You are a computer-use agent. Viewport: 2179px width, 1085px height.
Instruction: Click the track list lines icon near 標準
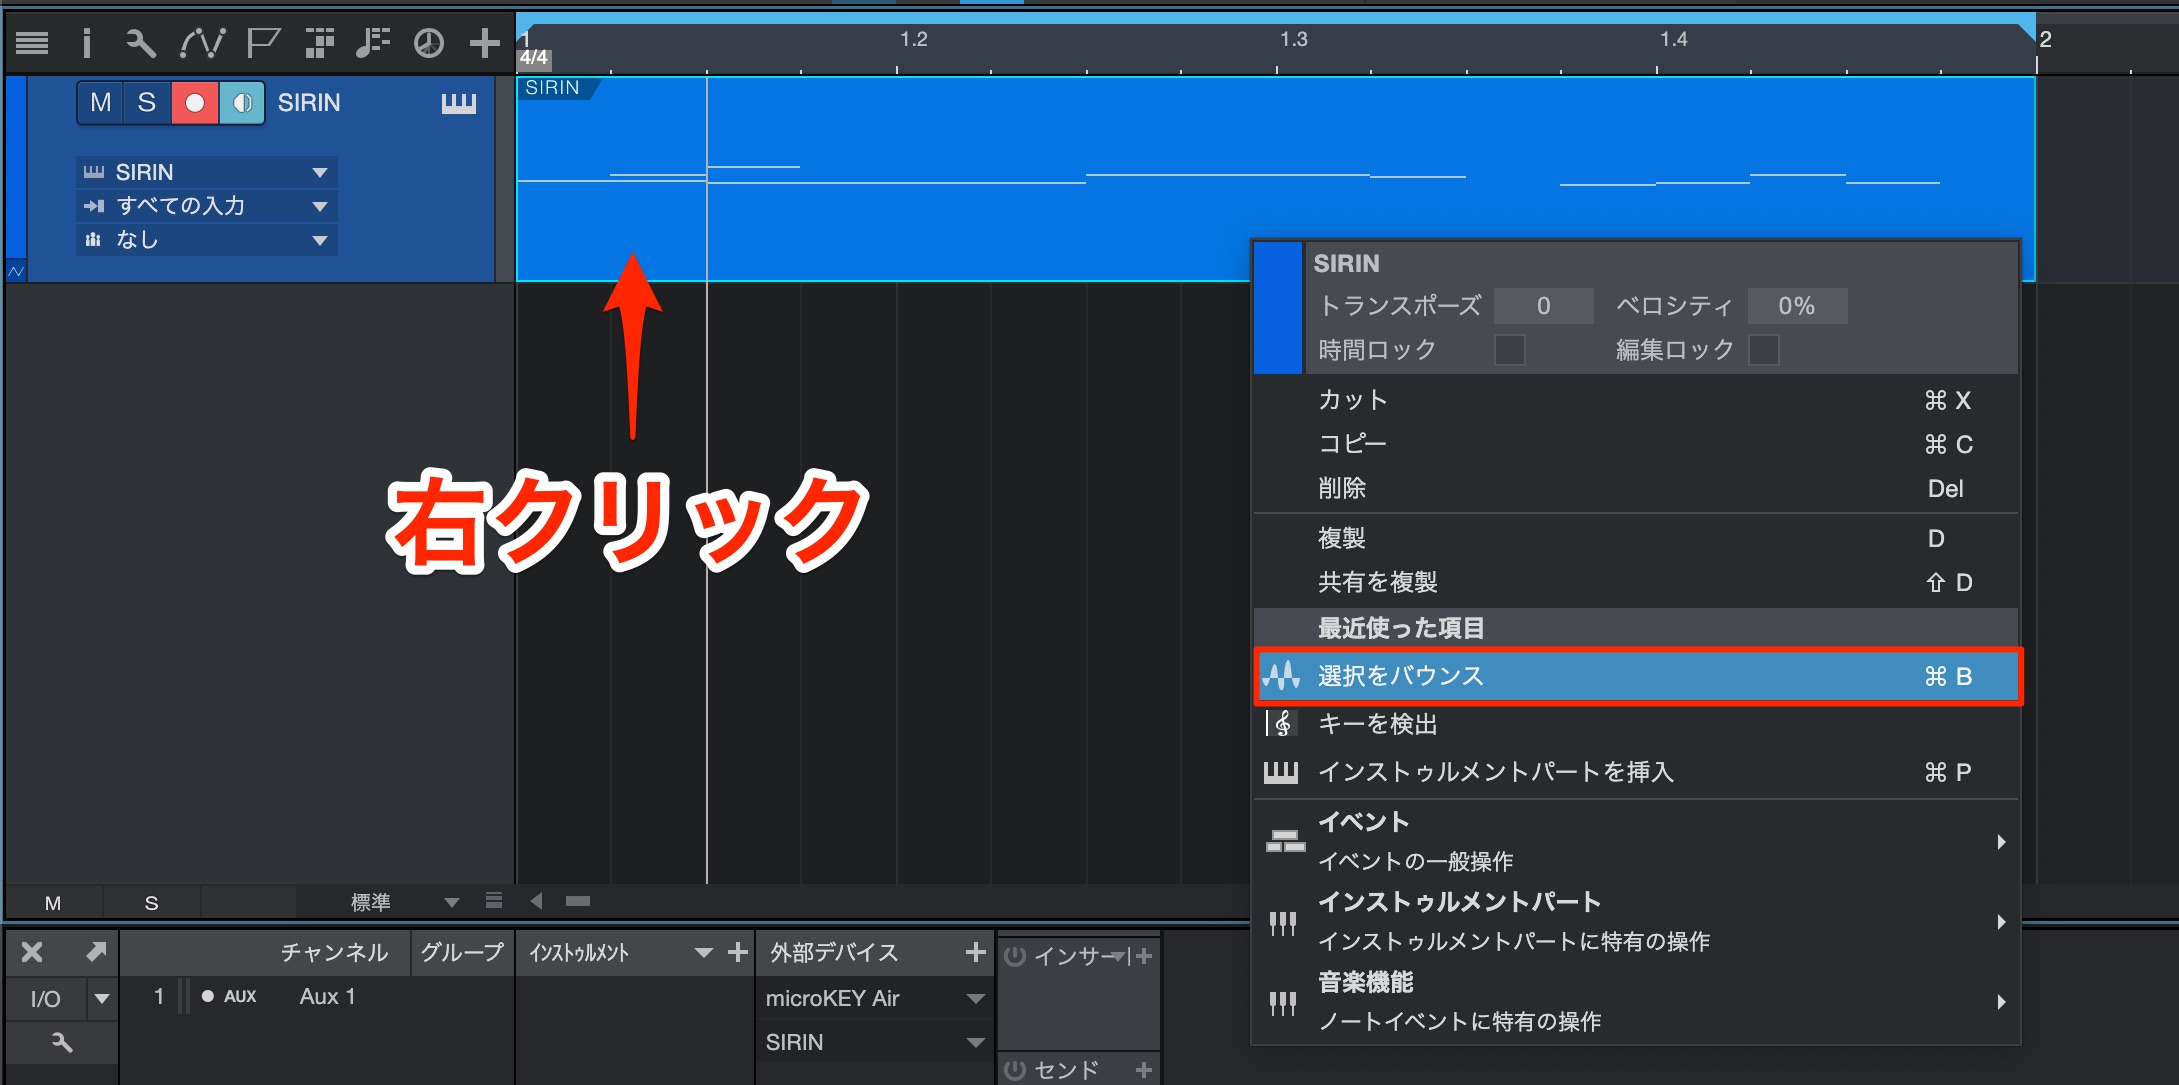click(x=493, y=901)
